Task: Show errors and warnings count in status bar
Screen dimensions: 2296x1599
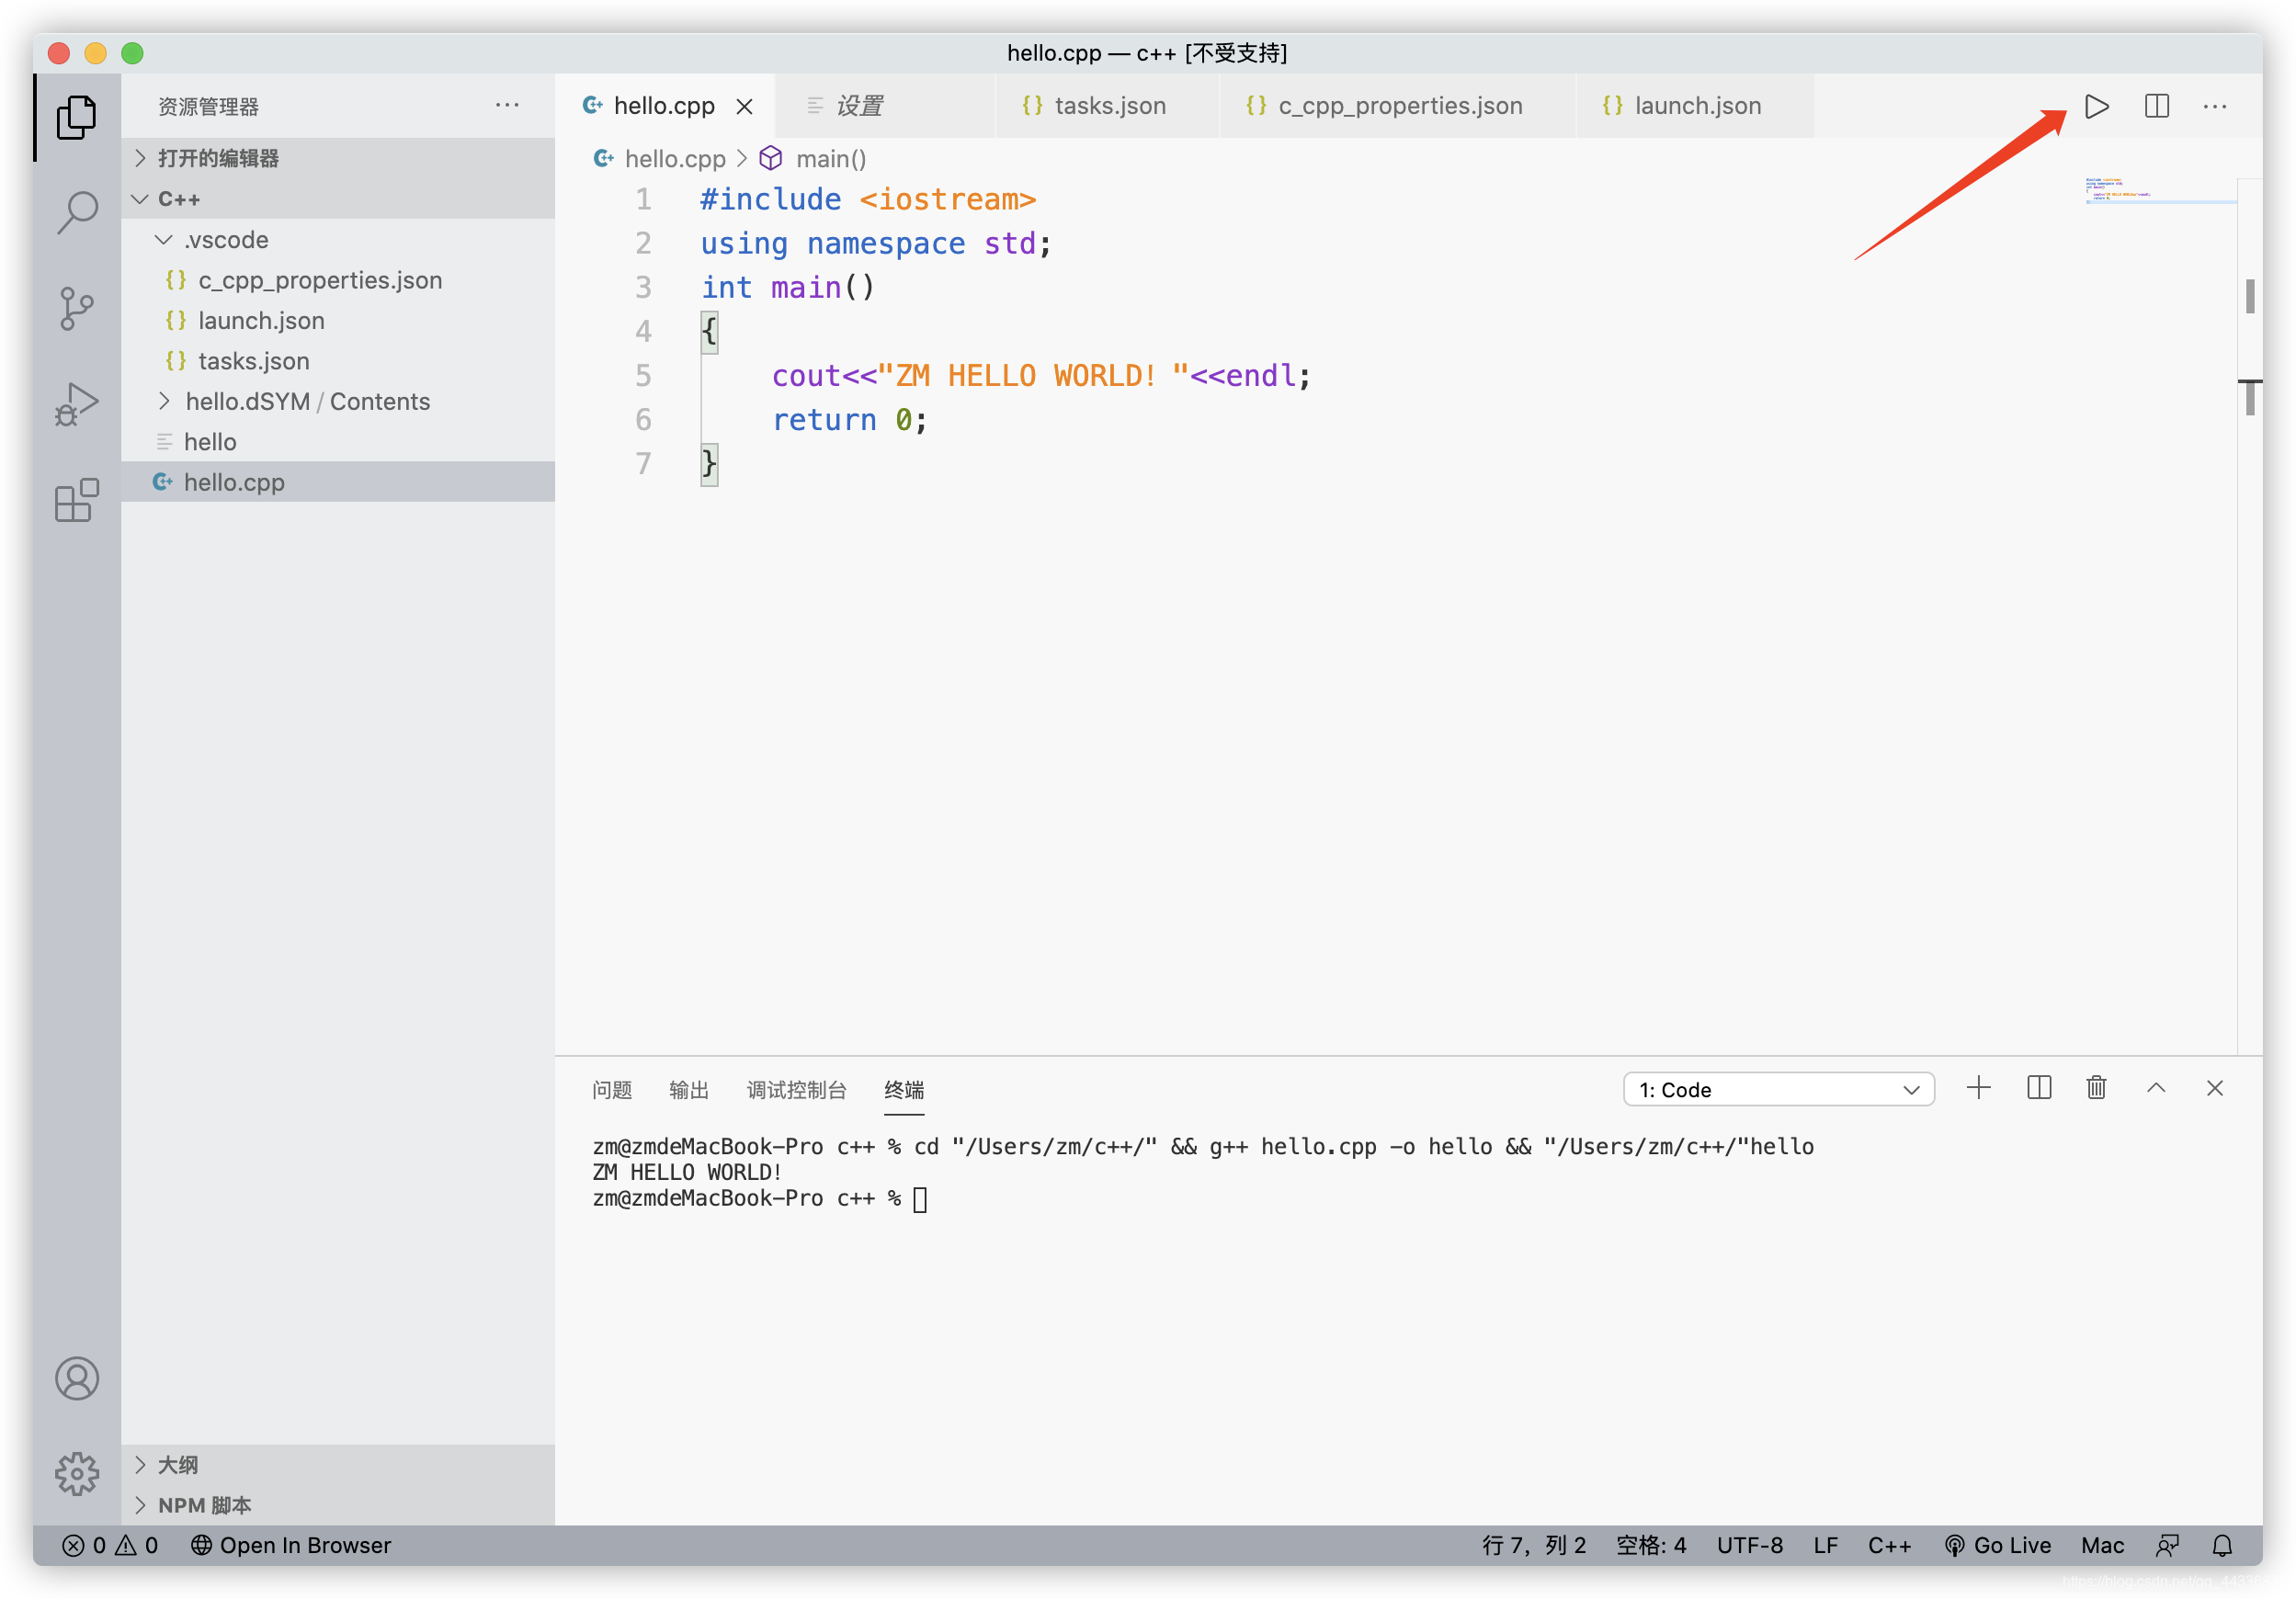Action: pos(110,1545)
